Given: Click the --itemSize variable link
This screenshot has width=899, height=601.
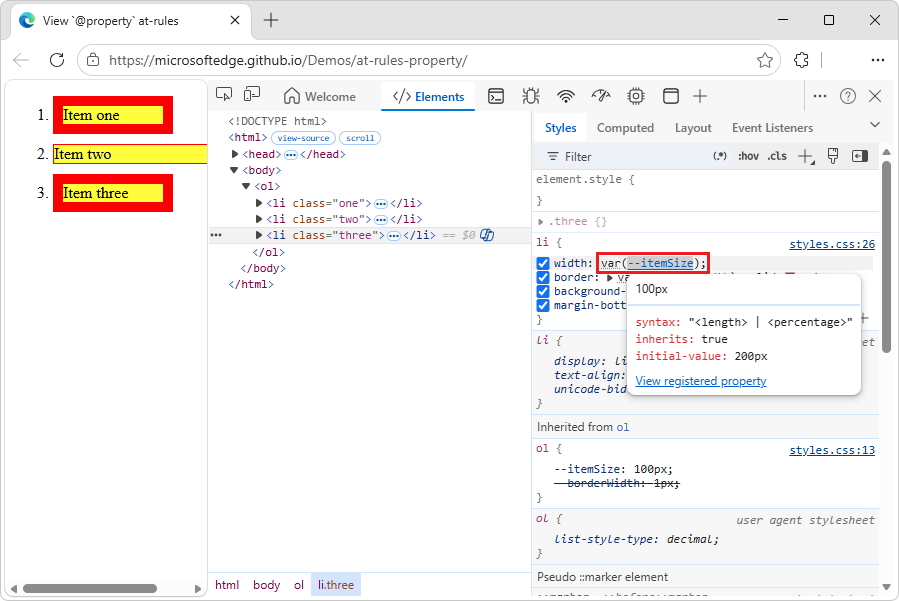Looking at the screenshot, I should (660, 263).
